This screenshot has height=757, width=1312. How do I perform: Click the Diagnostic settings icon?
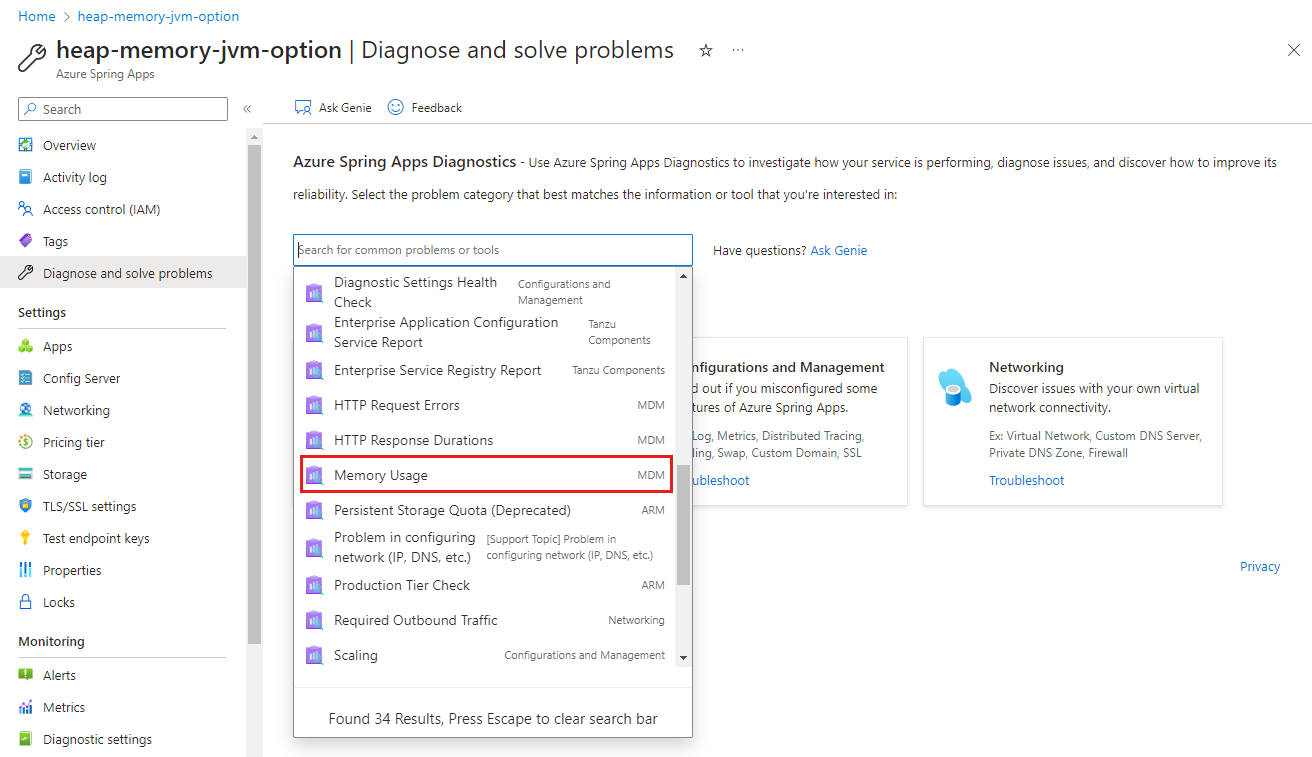[x=26, y=739]
